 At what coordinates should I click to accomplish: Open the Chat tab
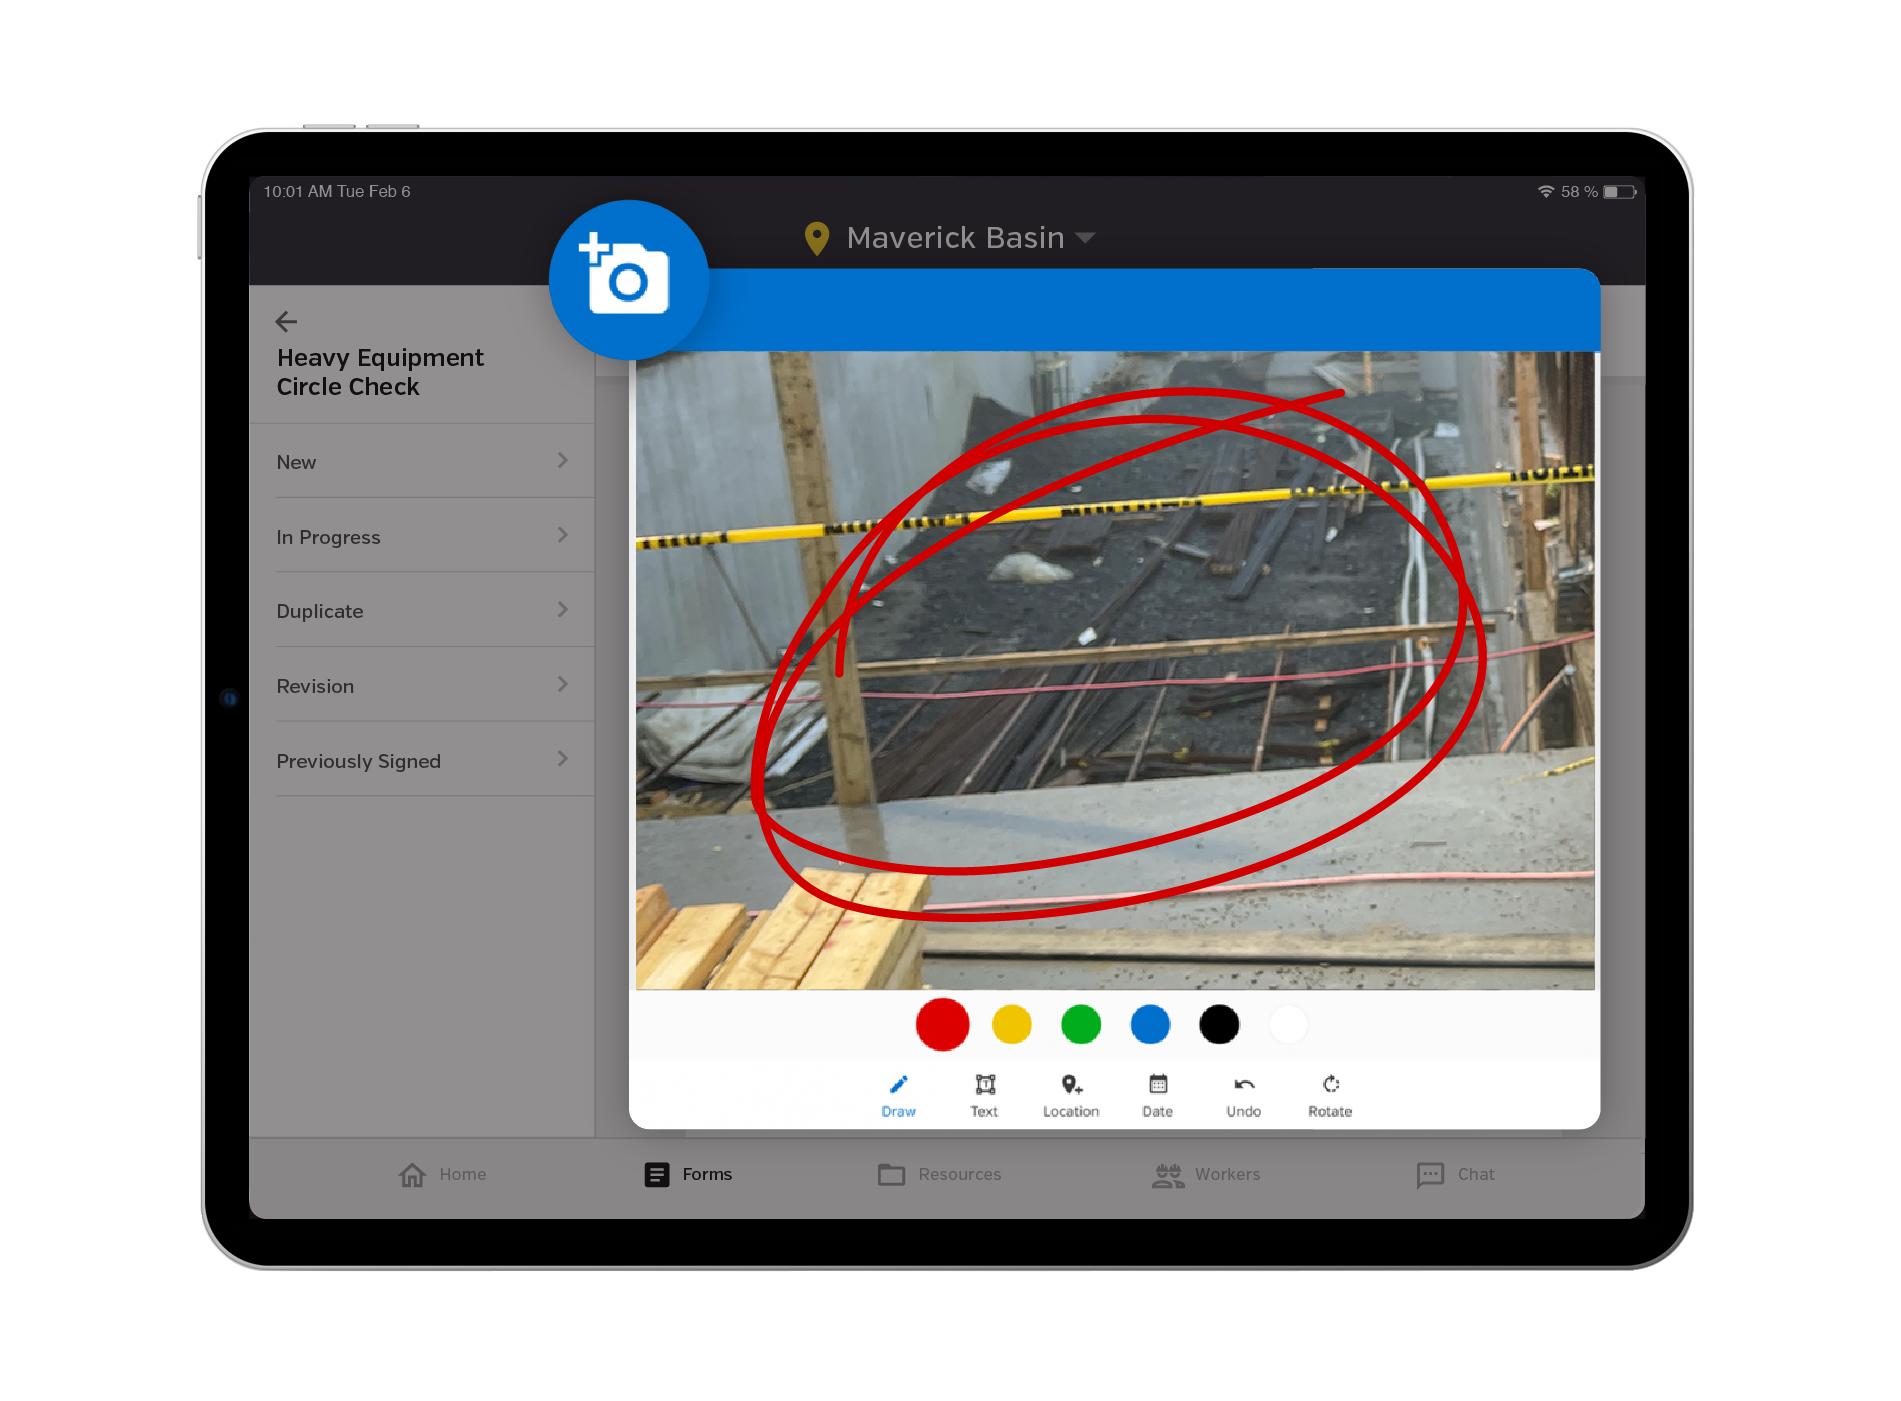pos(1456,1174)
